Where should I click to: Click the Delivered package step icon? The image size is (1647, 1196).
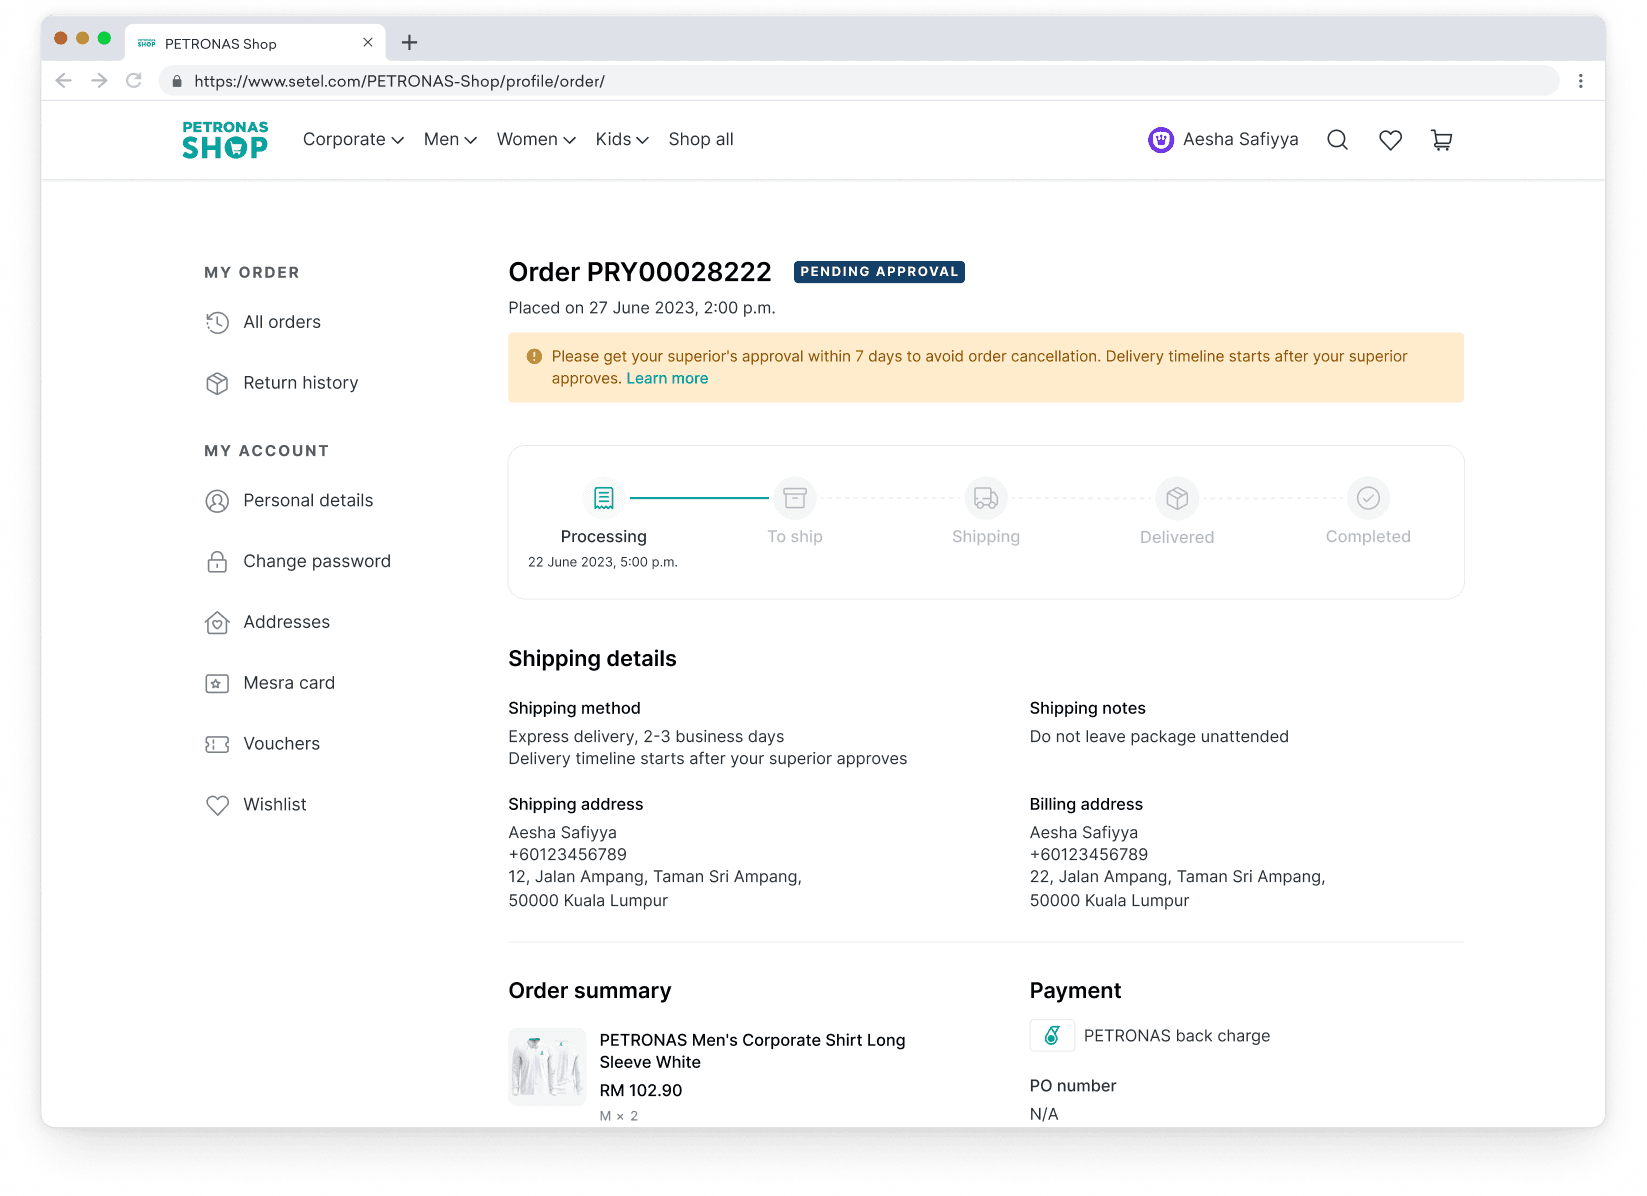(x=1177, y=498)
